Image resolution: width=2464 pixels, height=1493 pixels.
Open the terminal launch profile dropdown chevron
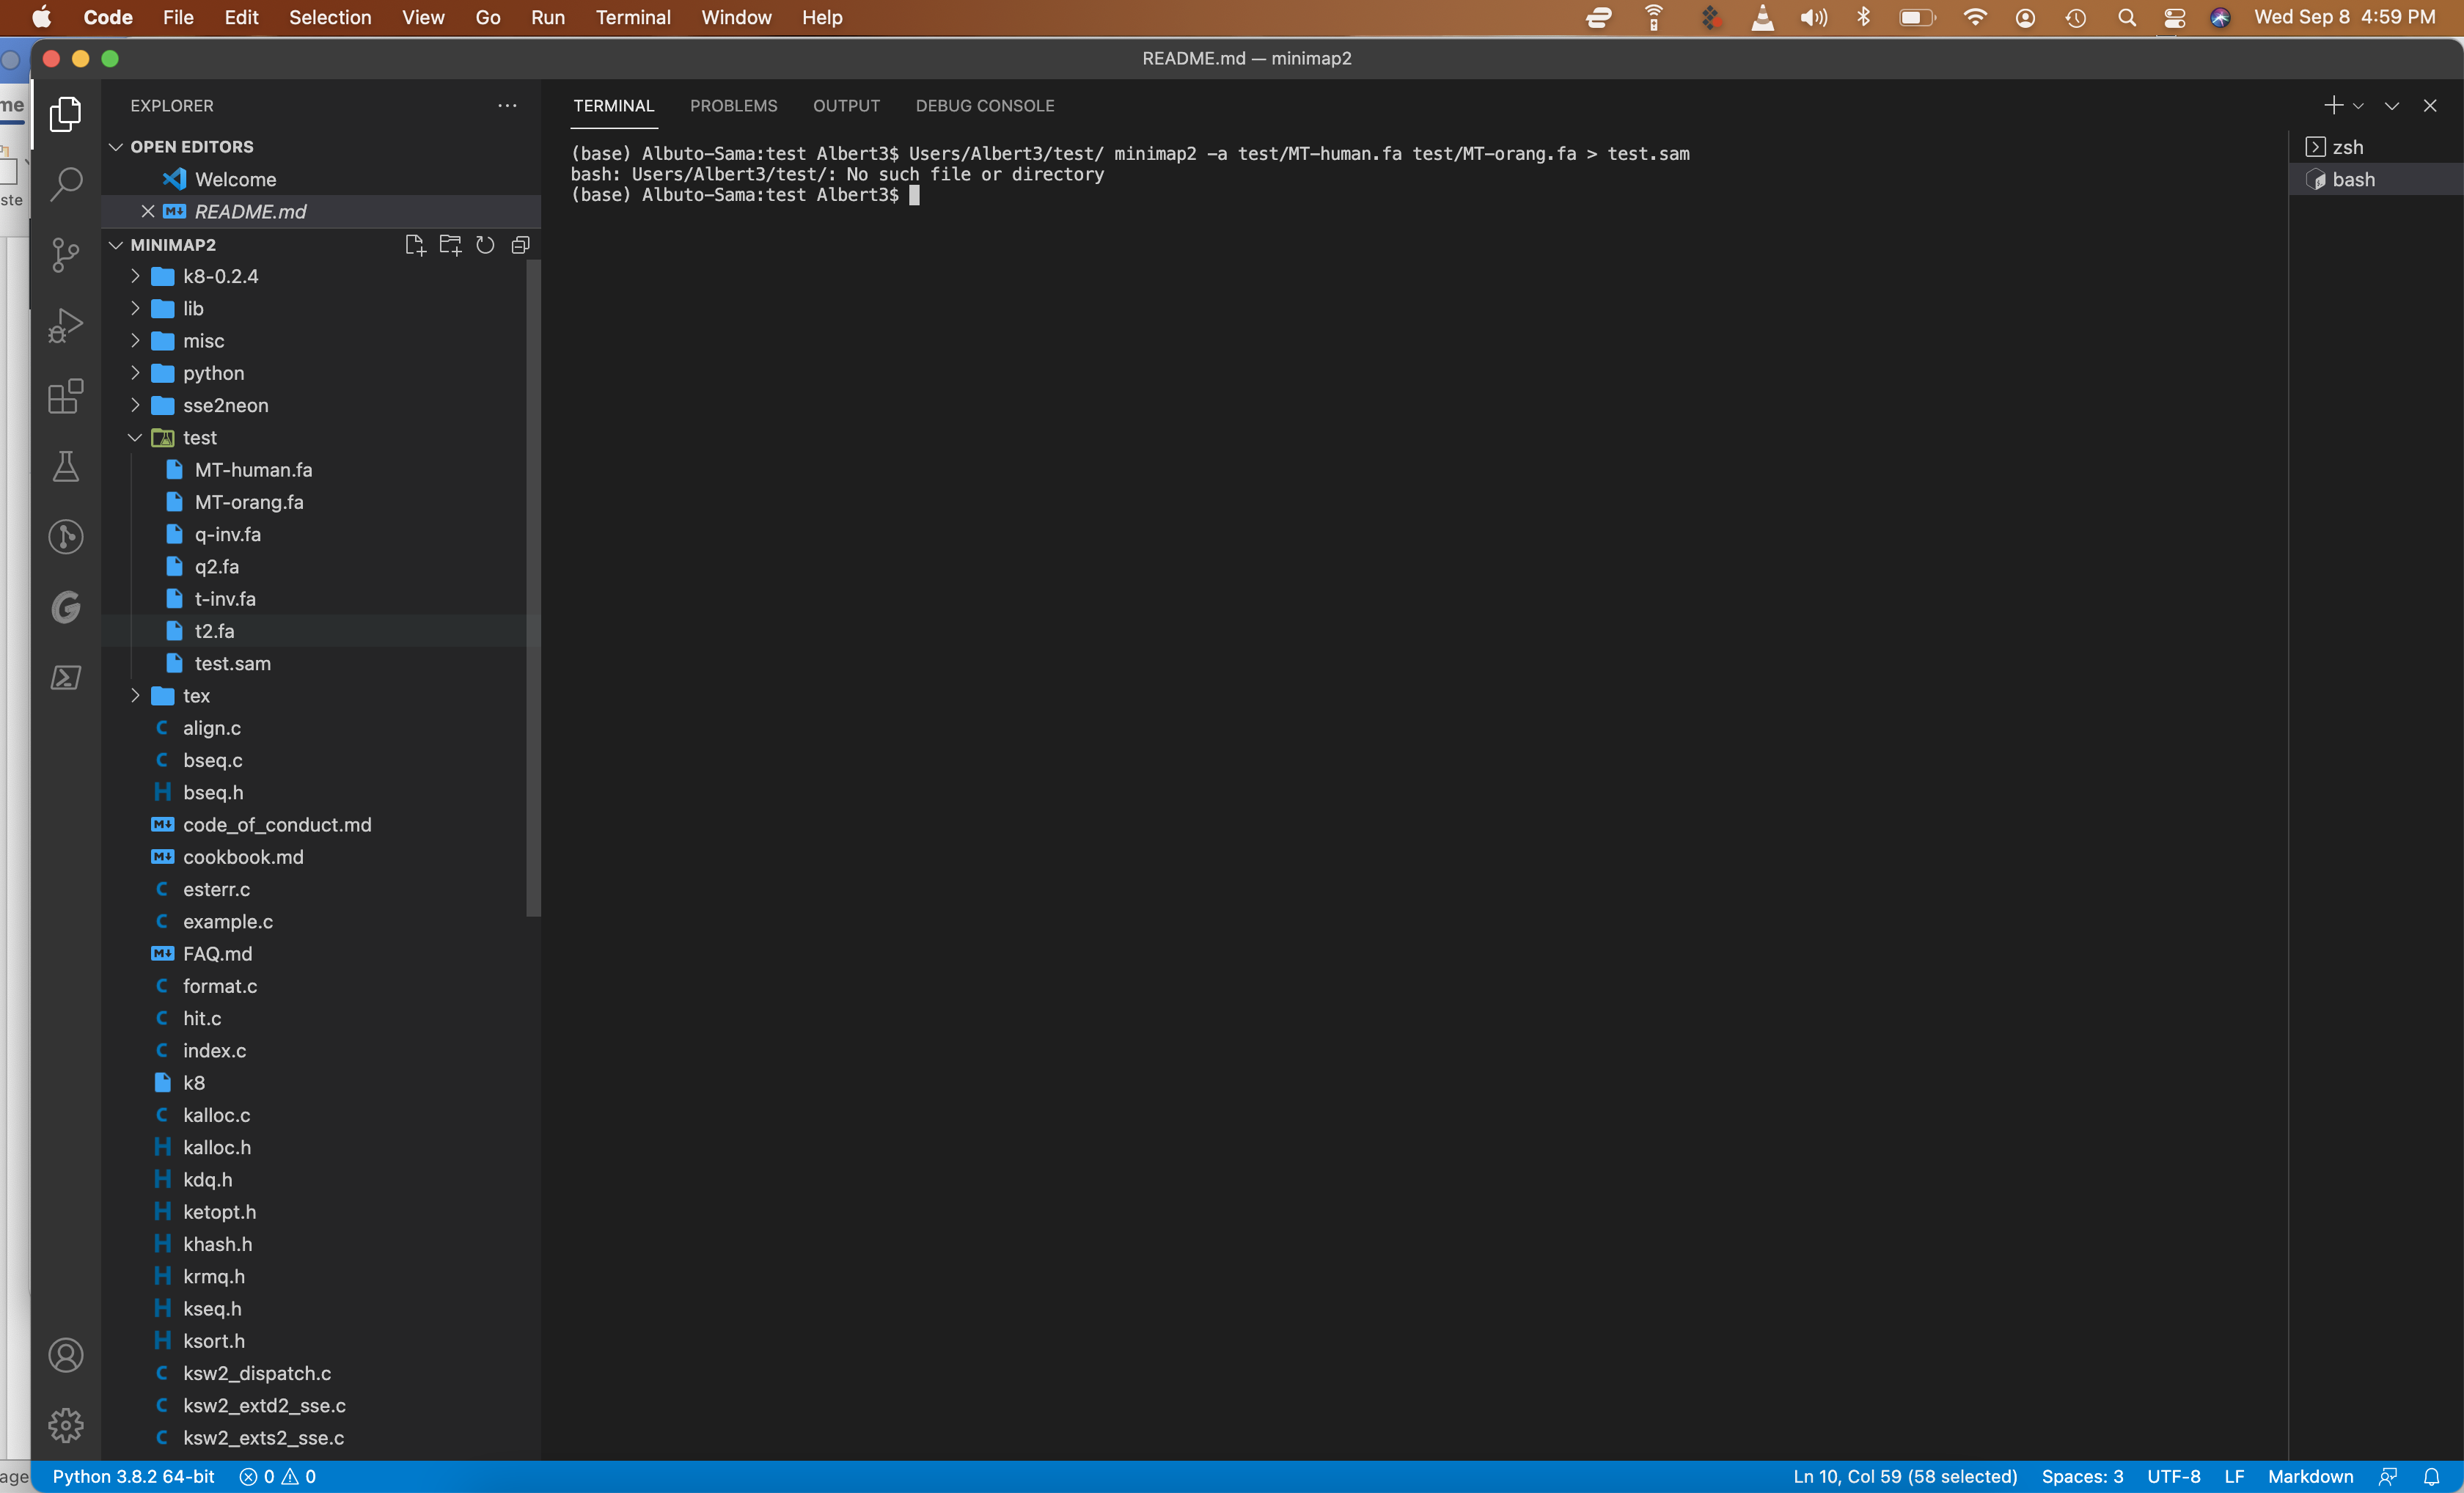pyautogui.click(x=2360, y=105)
